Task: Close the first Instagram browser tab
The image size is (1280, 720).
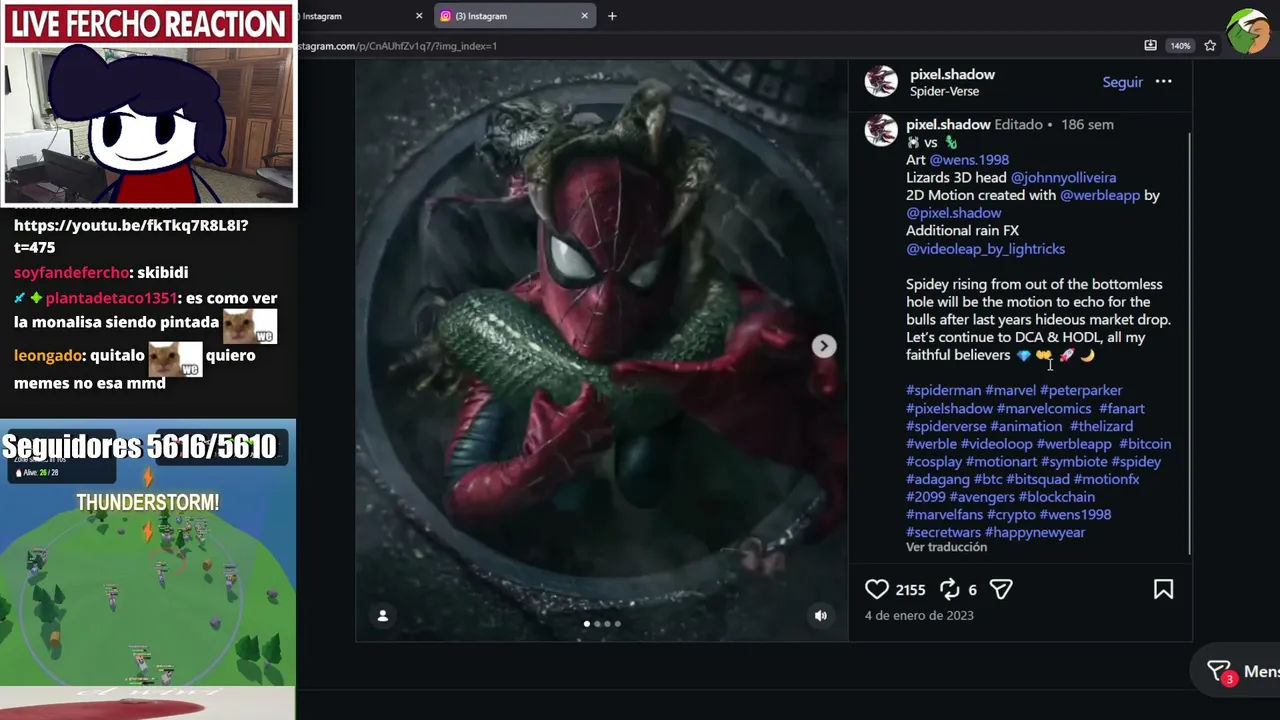Action: click(419, 16)
